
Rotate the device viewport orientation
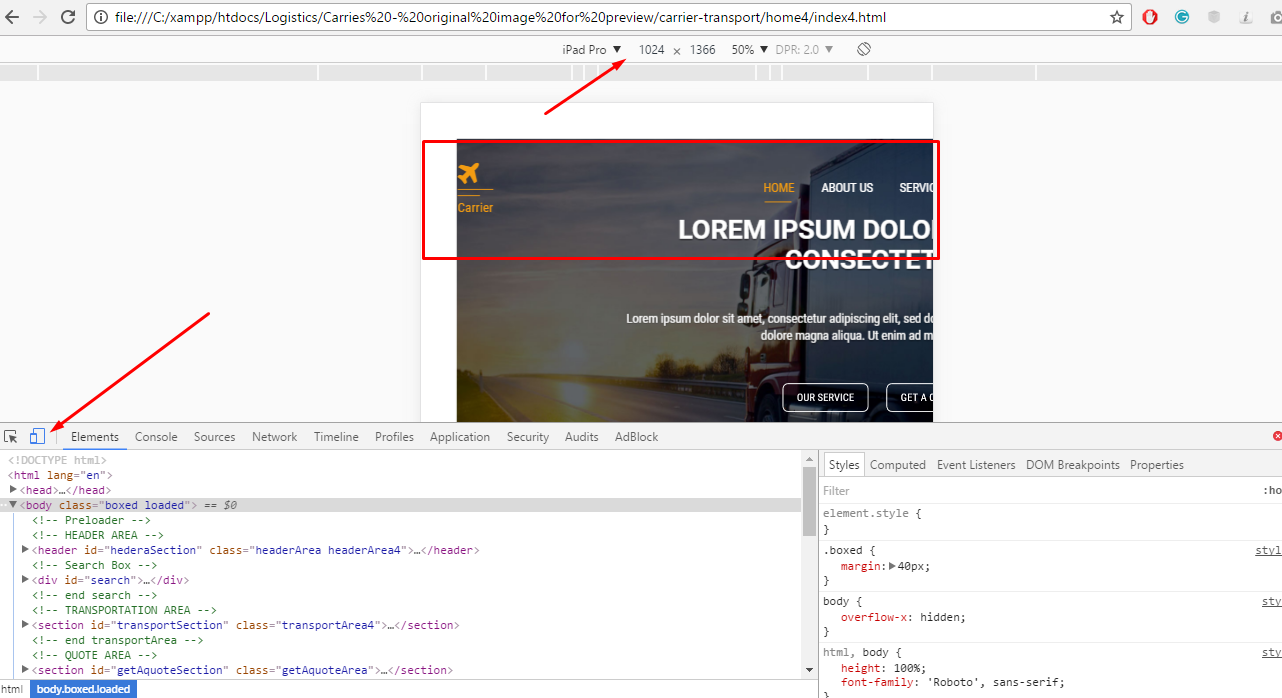pyautogui.click(x=864, y=49)
